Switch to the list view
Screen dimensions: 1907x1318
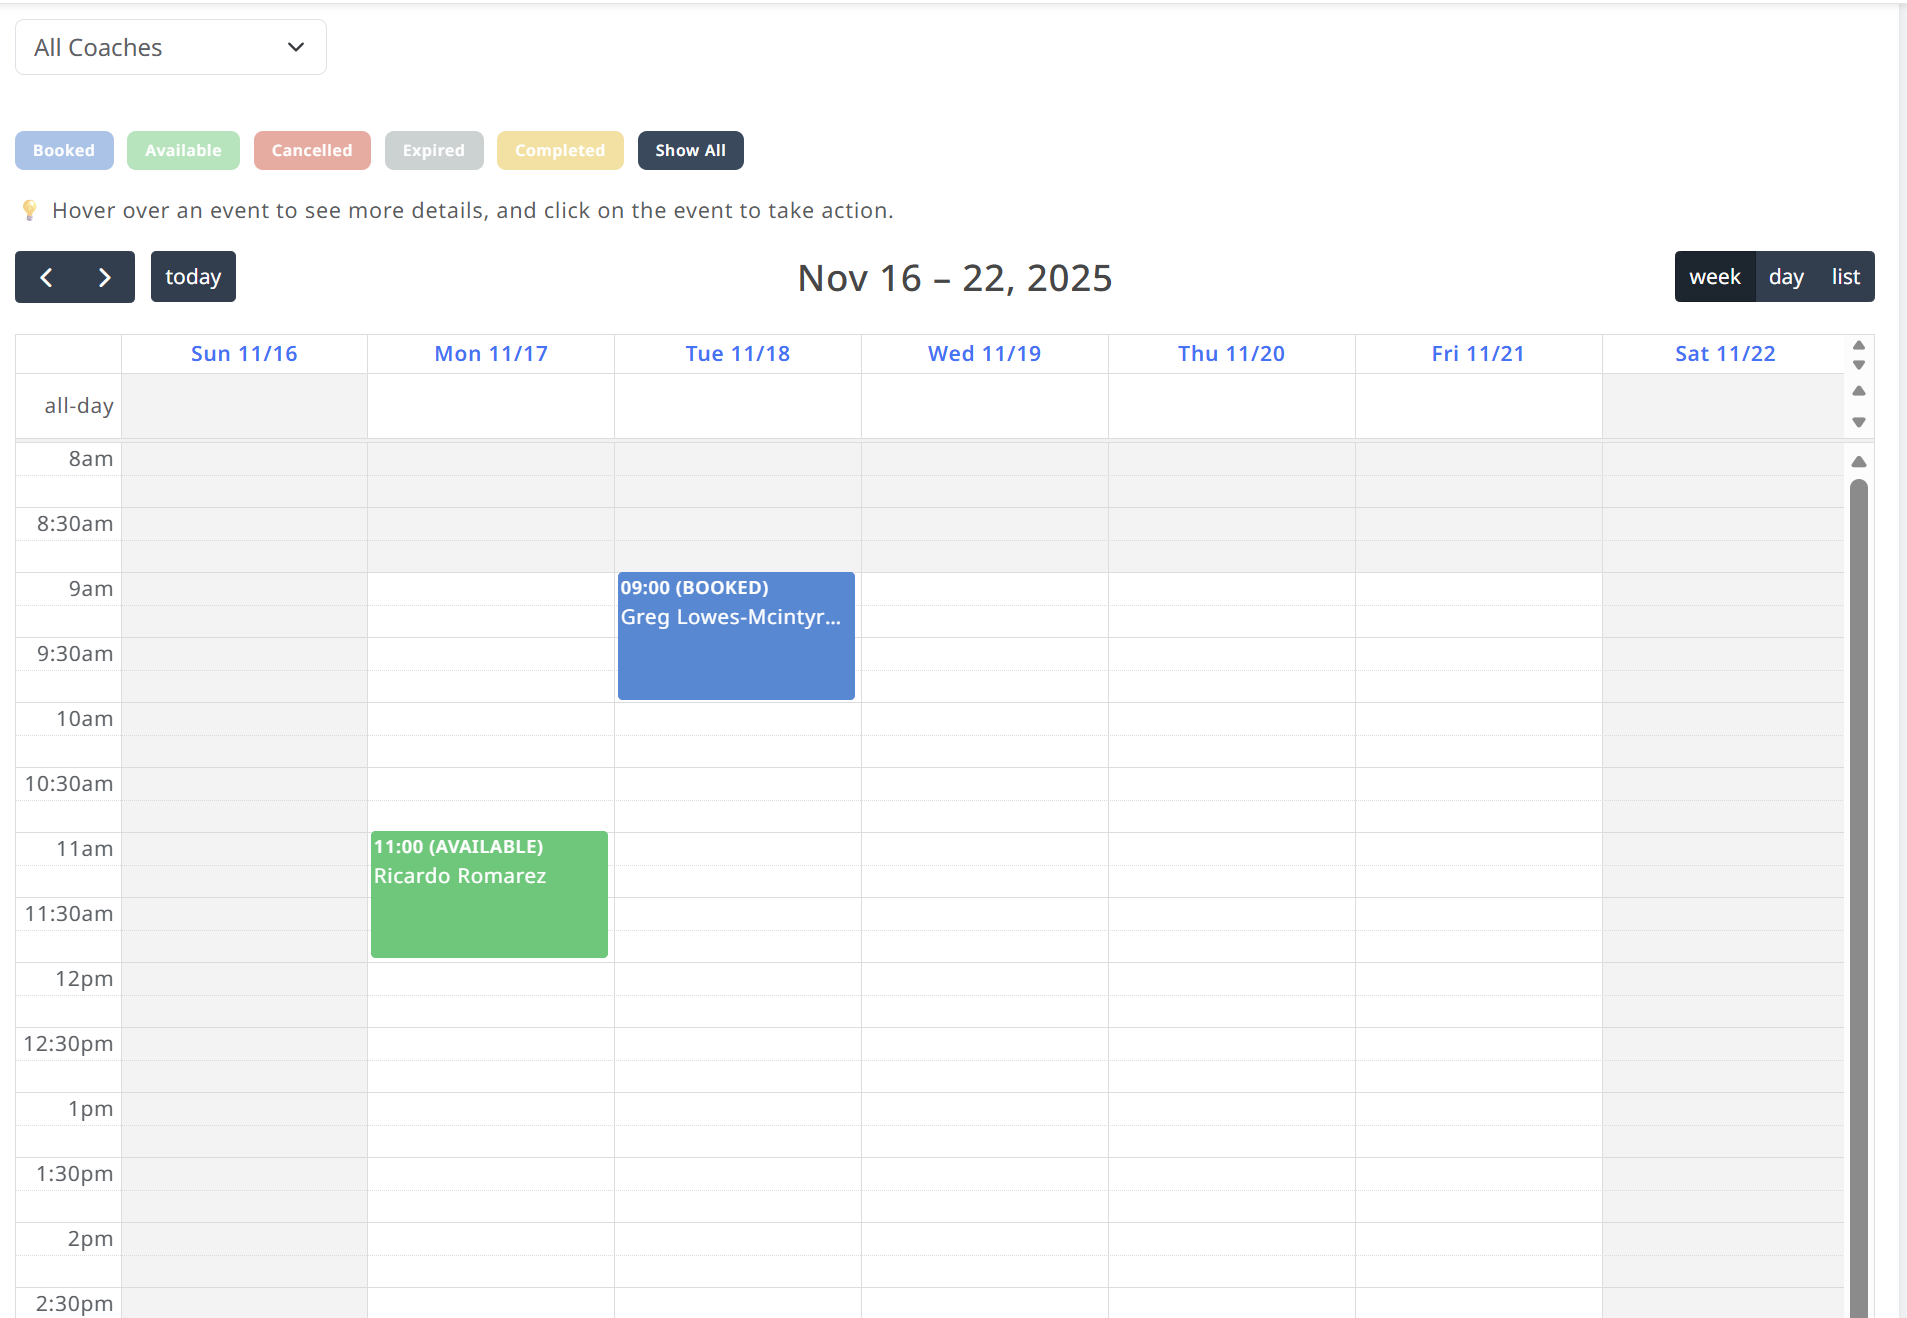click(x=1845, y=277)
